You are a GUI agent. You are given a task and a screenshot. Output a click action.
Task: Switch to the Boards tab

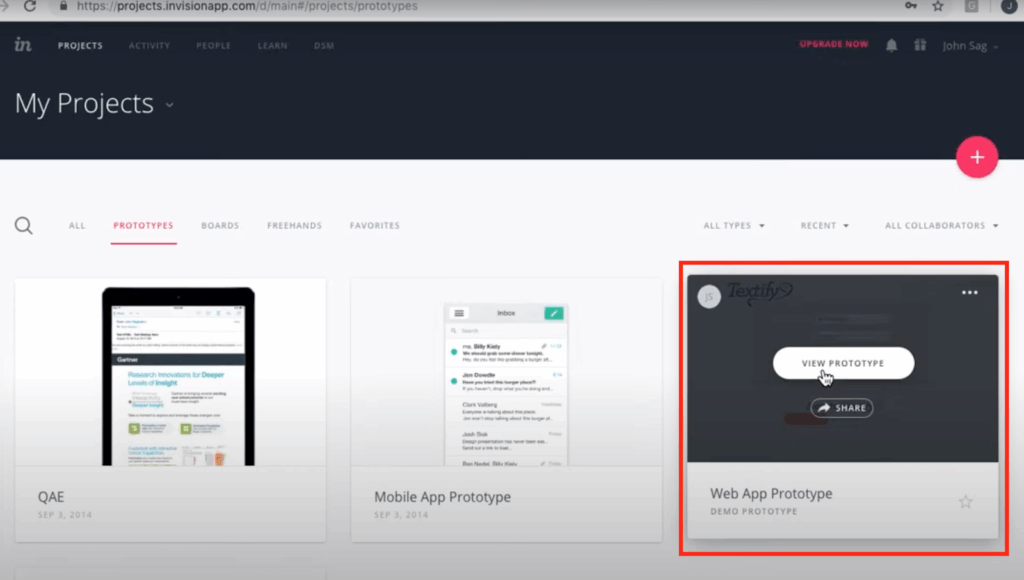pos(220,225)
